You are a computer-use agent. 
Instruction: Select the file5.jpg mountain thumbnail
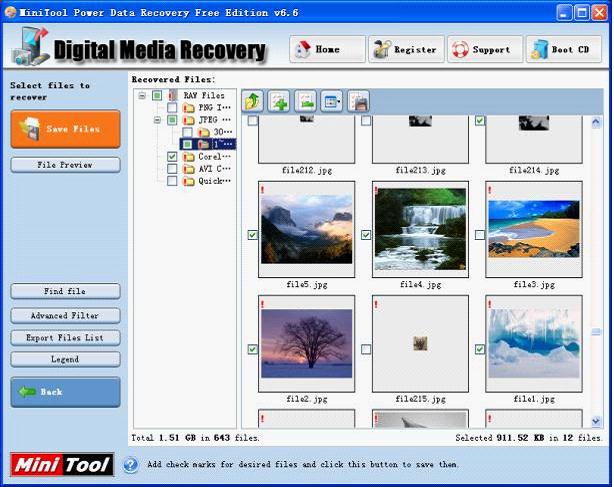click(307, 229)
